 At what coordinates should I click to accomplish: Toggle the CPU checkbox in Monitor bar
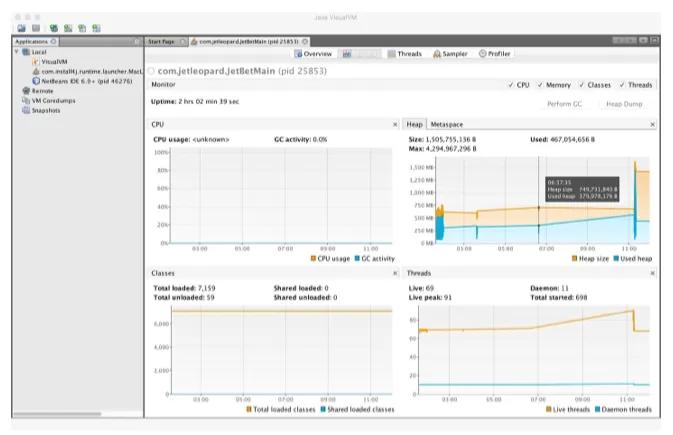[511, 85]
